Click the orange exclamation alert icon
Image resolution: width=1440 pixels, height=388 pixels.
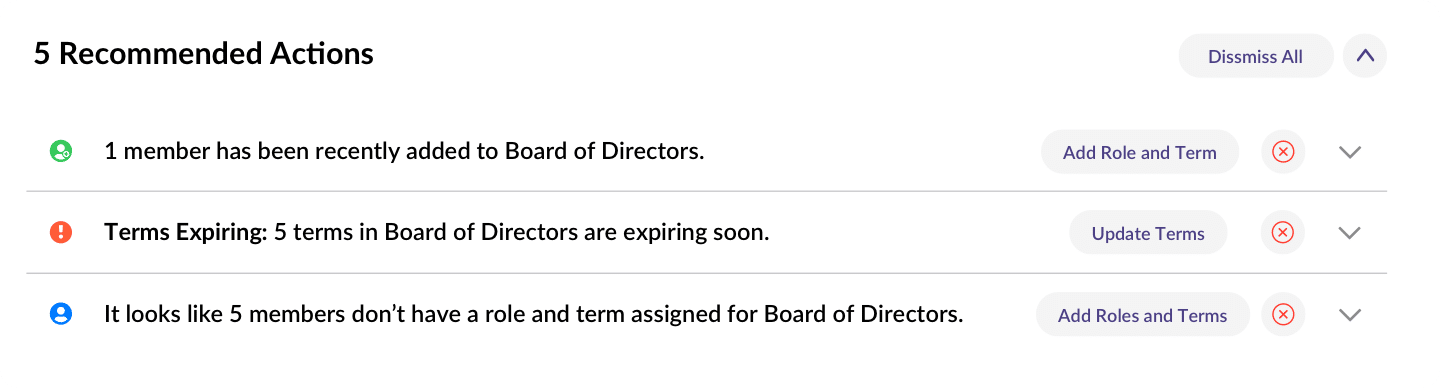pos(61,233)
